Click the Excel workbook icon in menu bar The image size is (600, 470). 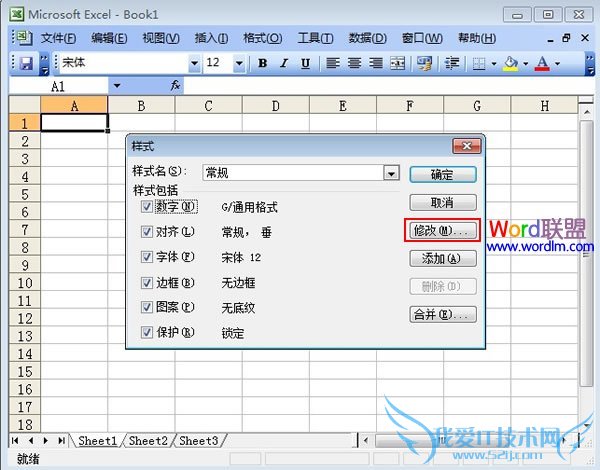[22, 38]
